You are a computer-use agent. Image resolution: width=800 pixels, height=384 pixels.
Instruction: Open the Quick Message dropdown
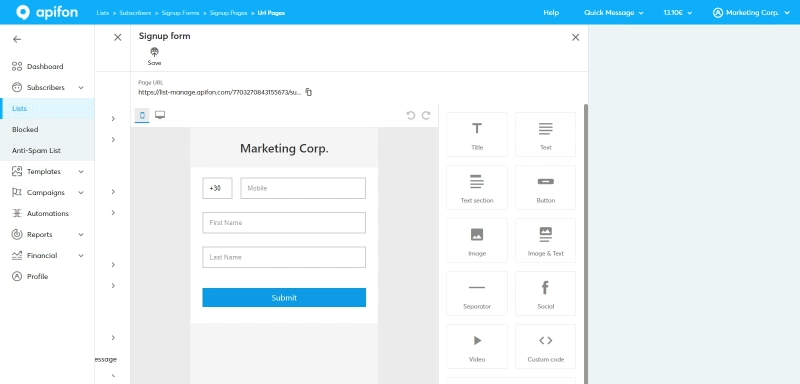tap(614, 13)
